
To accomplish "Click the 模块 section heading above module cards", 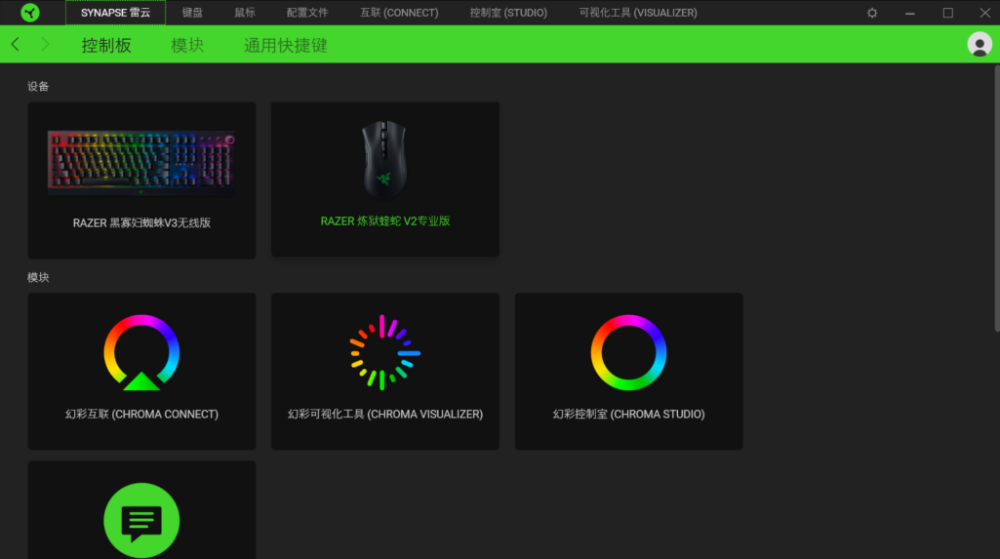I will 38,277.
